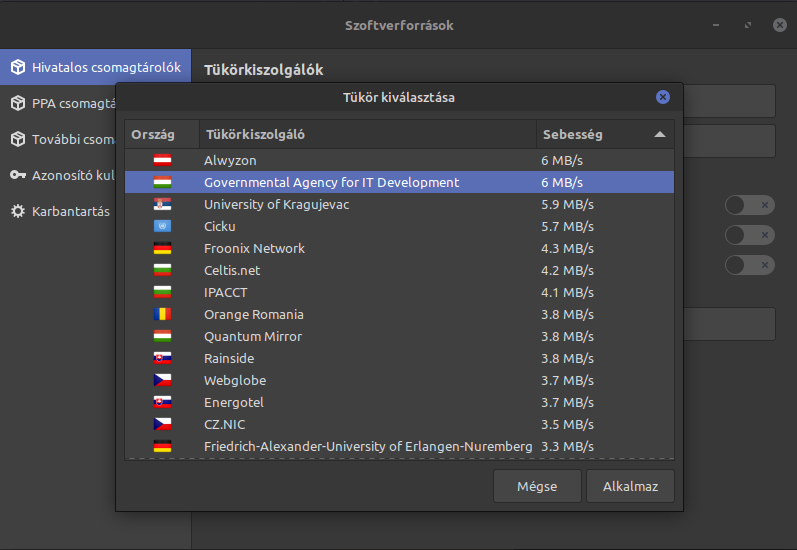797x550 pixels.
Task: Click the Czech flag beside CZ.NIC
Action: [x=162, y=424]
